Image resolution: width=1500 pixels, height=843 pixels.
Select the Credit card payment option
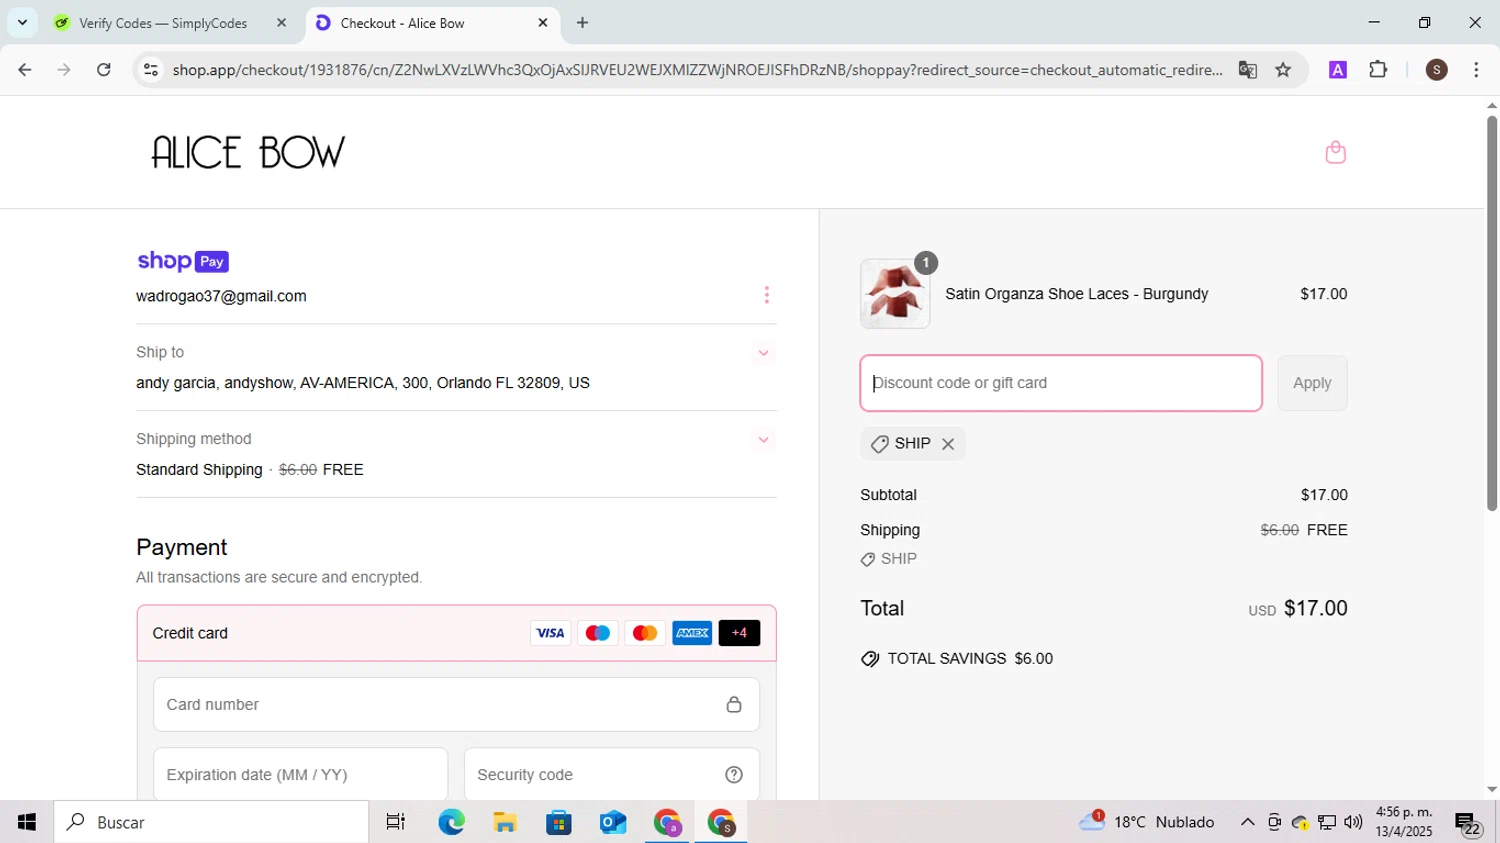(456, 633)
